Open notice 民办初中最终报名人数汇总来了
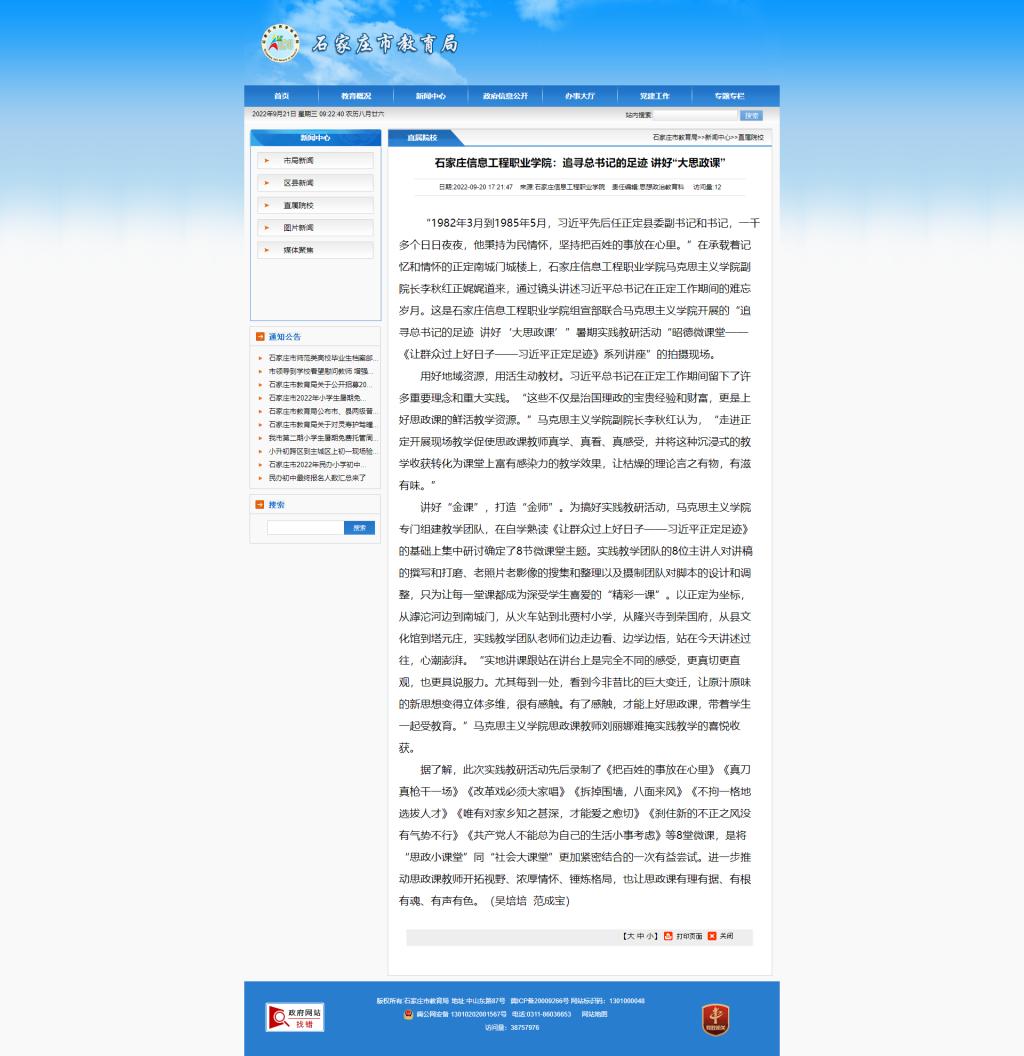This screenshot has height=1056, width=1024. tap(317, 478)
